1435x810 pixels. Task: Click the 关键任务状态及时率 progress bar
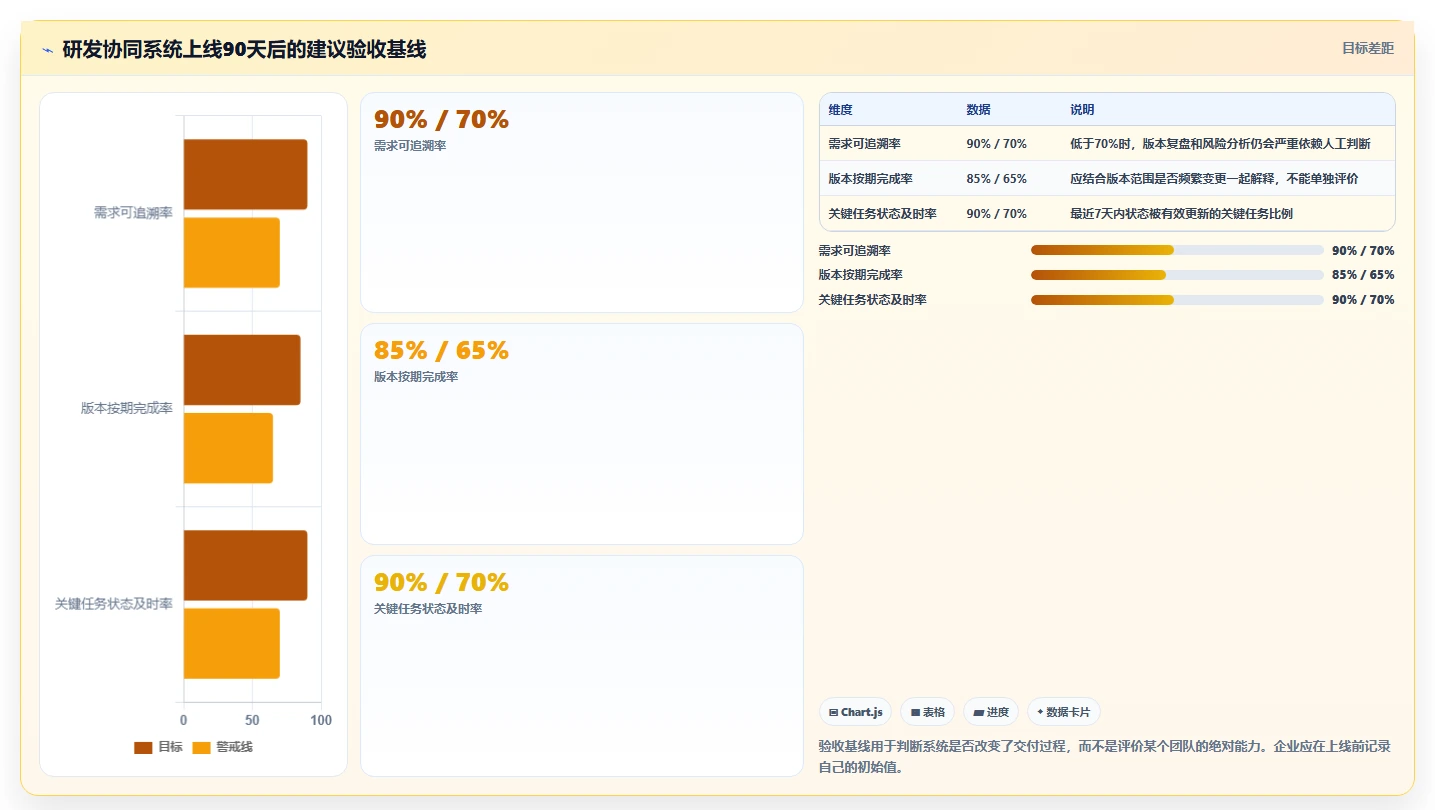pyautogui.click(x=1177, y=299)
